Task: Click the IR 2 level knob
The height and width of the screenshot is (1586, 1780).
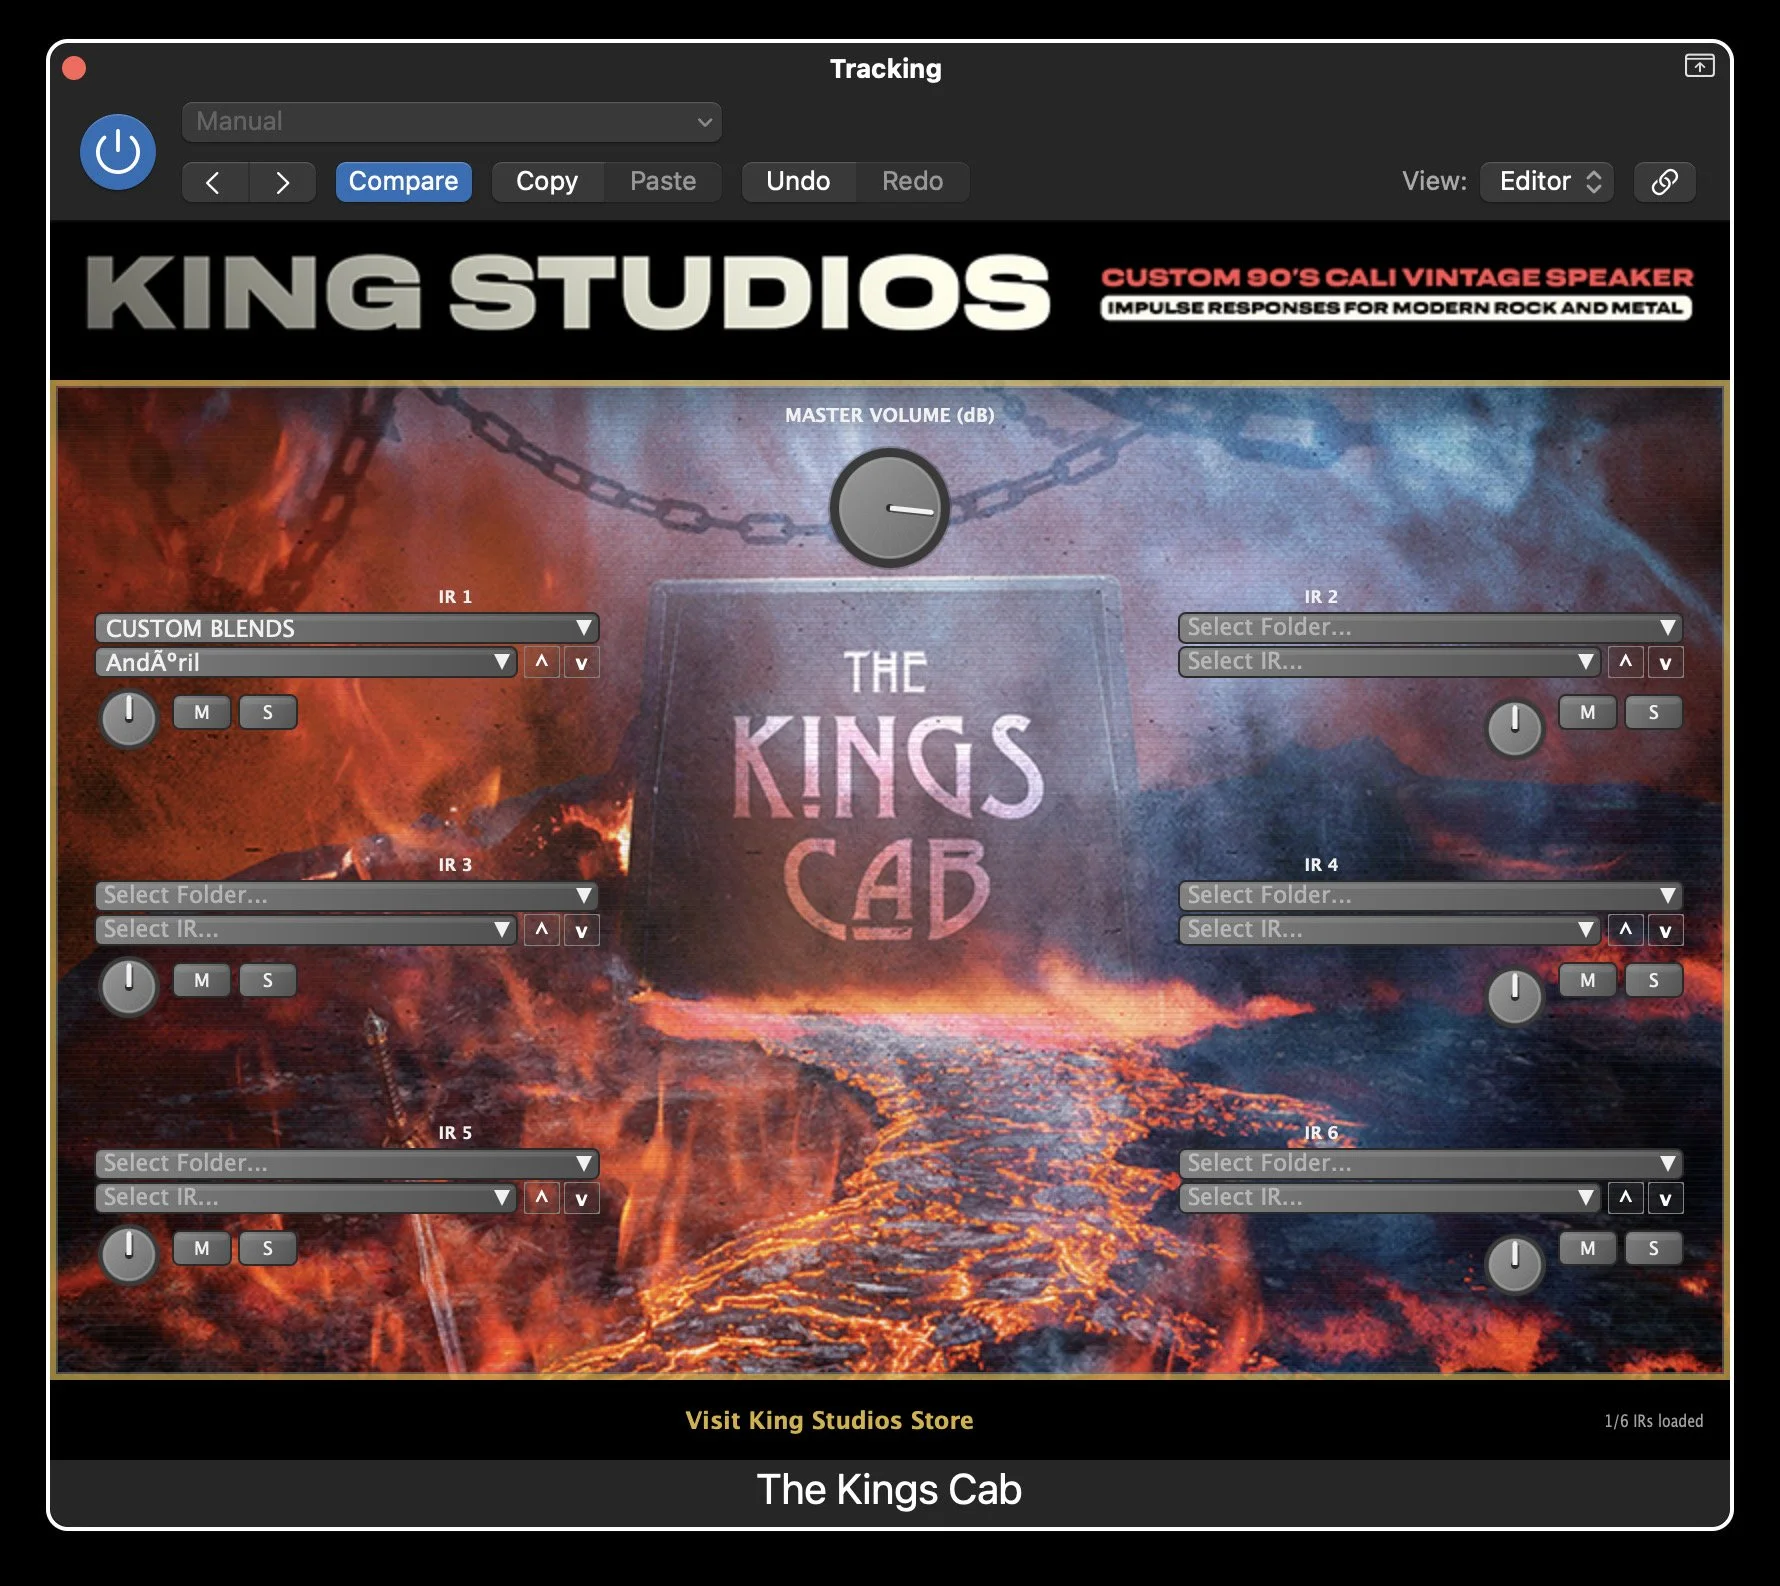Action: click(x=1515, y=728)
